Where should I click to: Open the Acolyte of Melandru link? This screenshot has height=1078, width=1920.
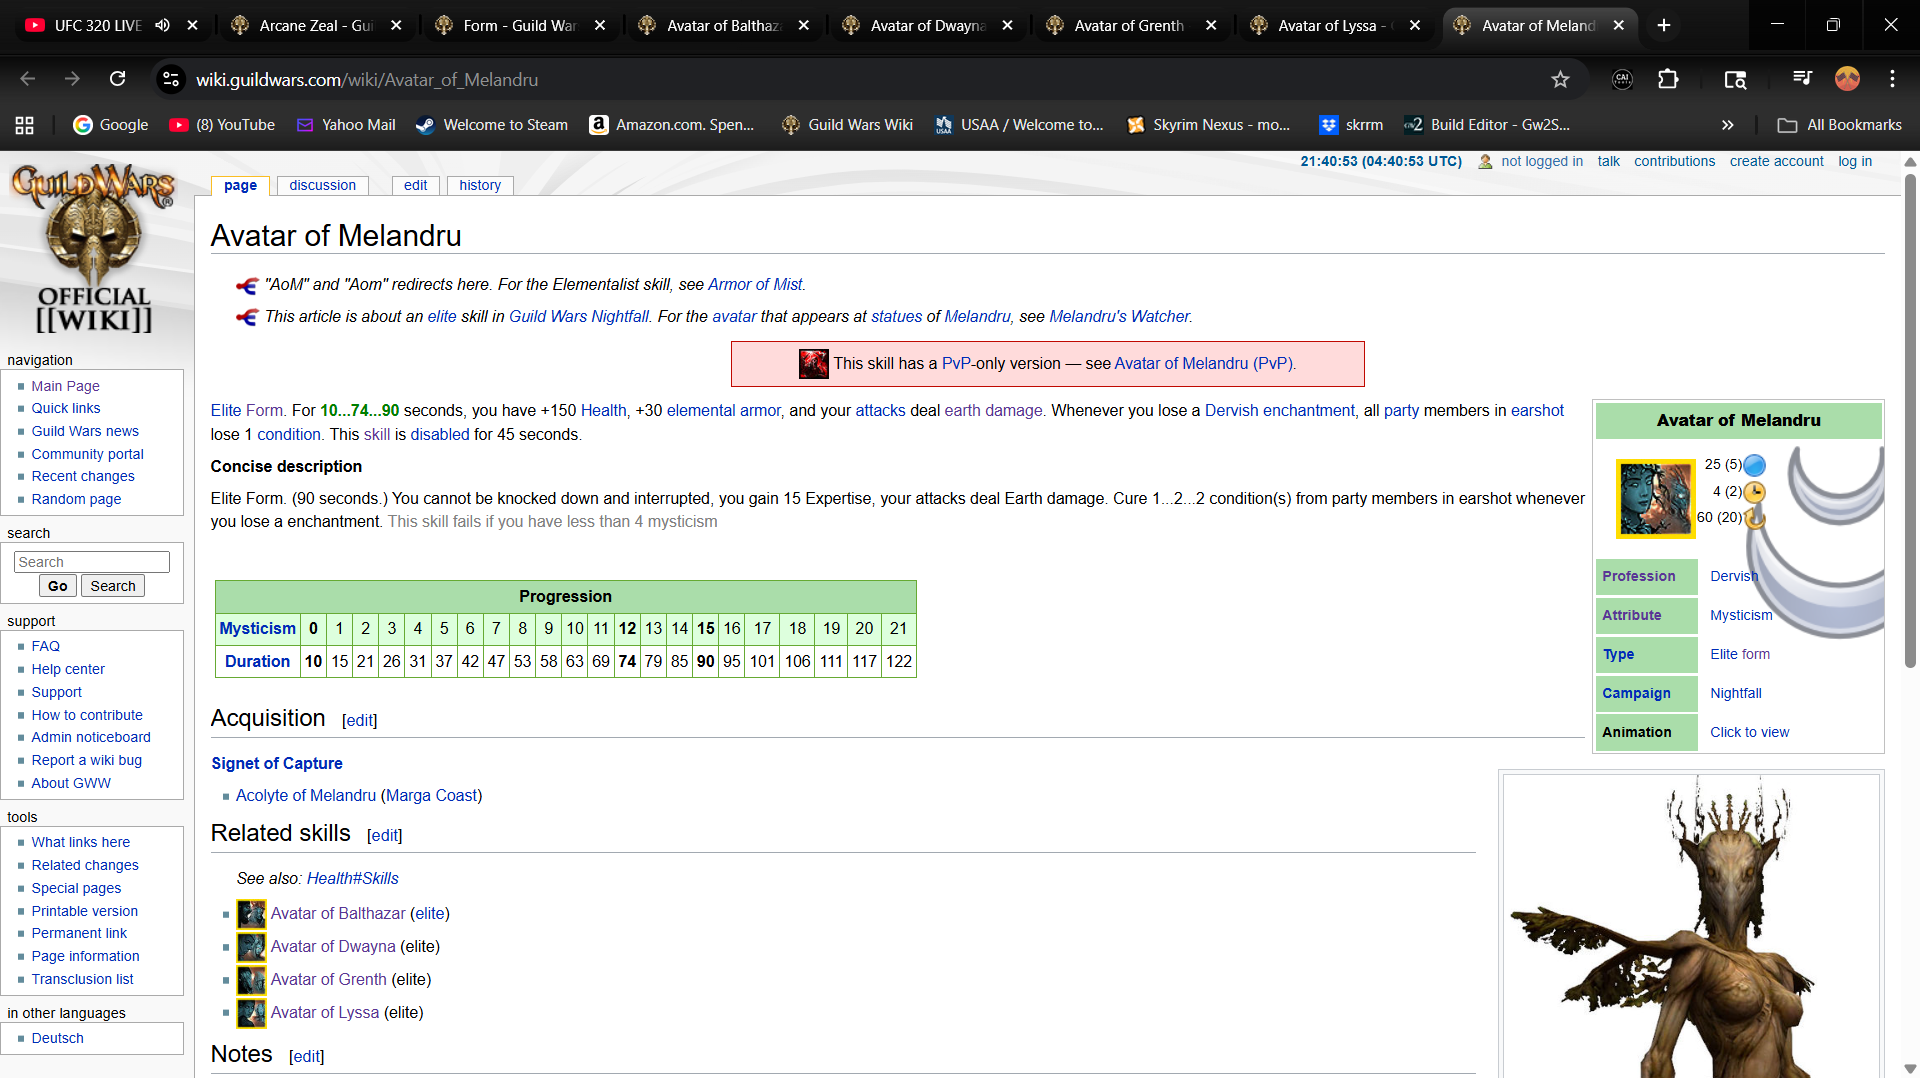point(306,795)
